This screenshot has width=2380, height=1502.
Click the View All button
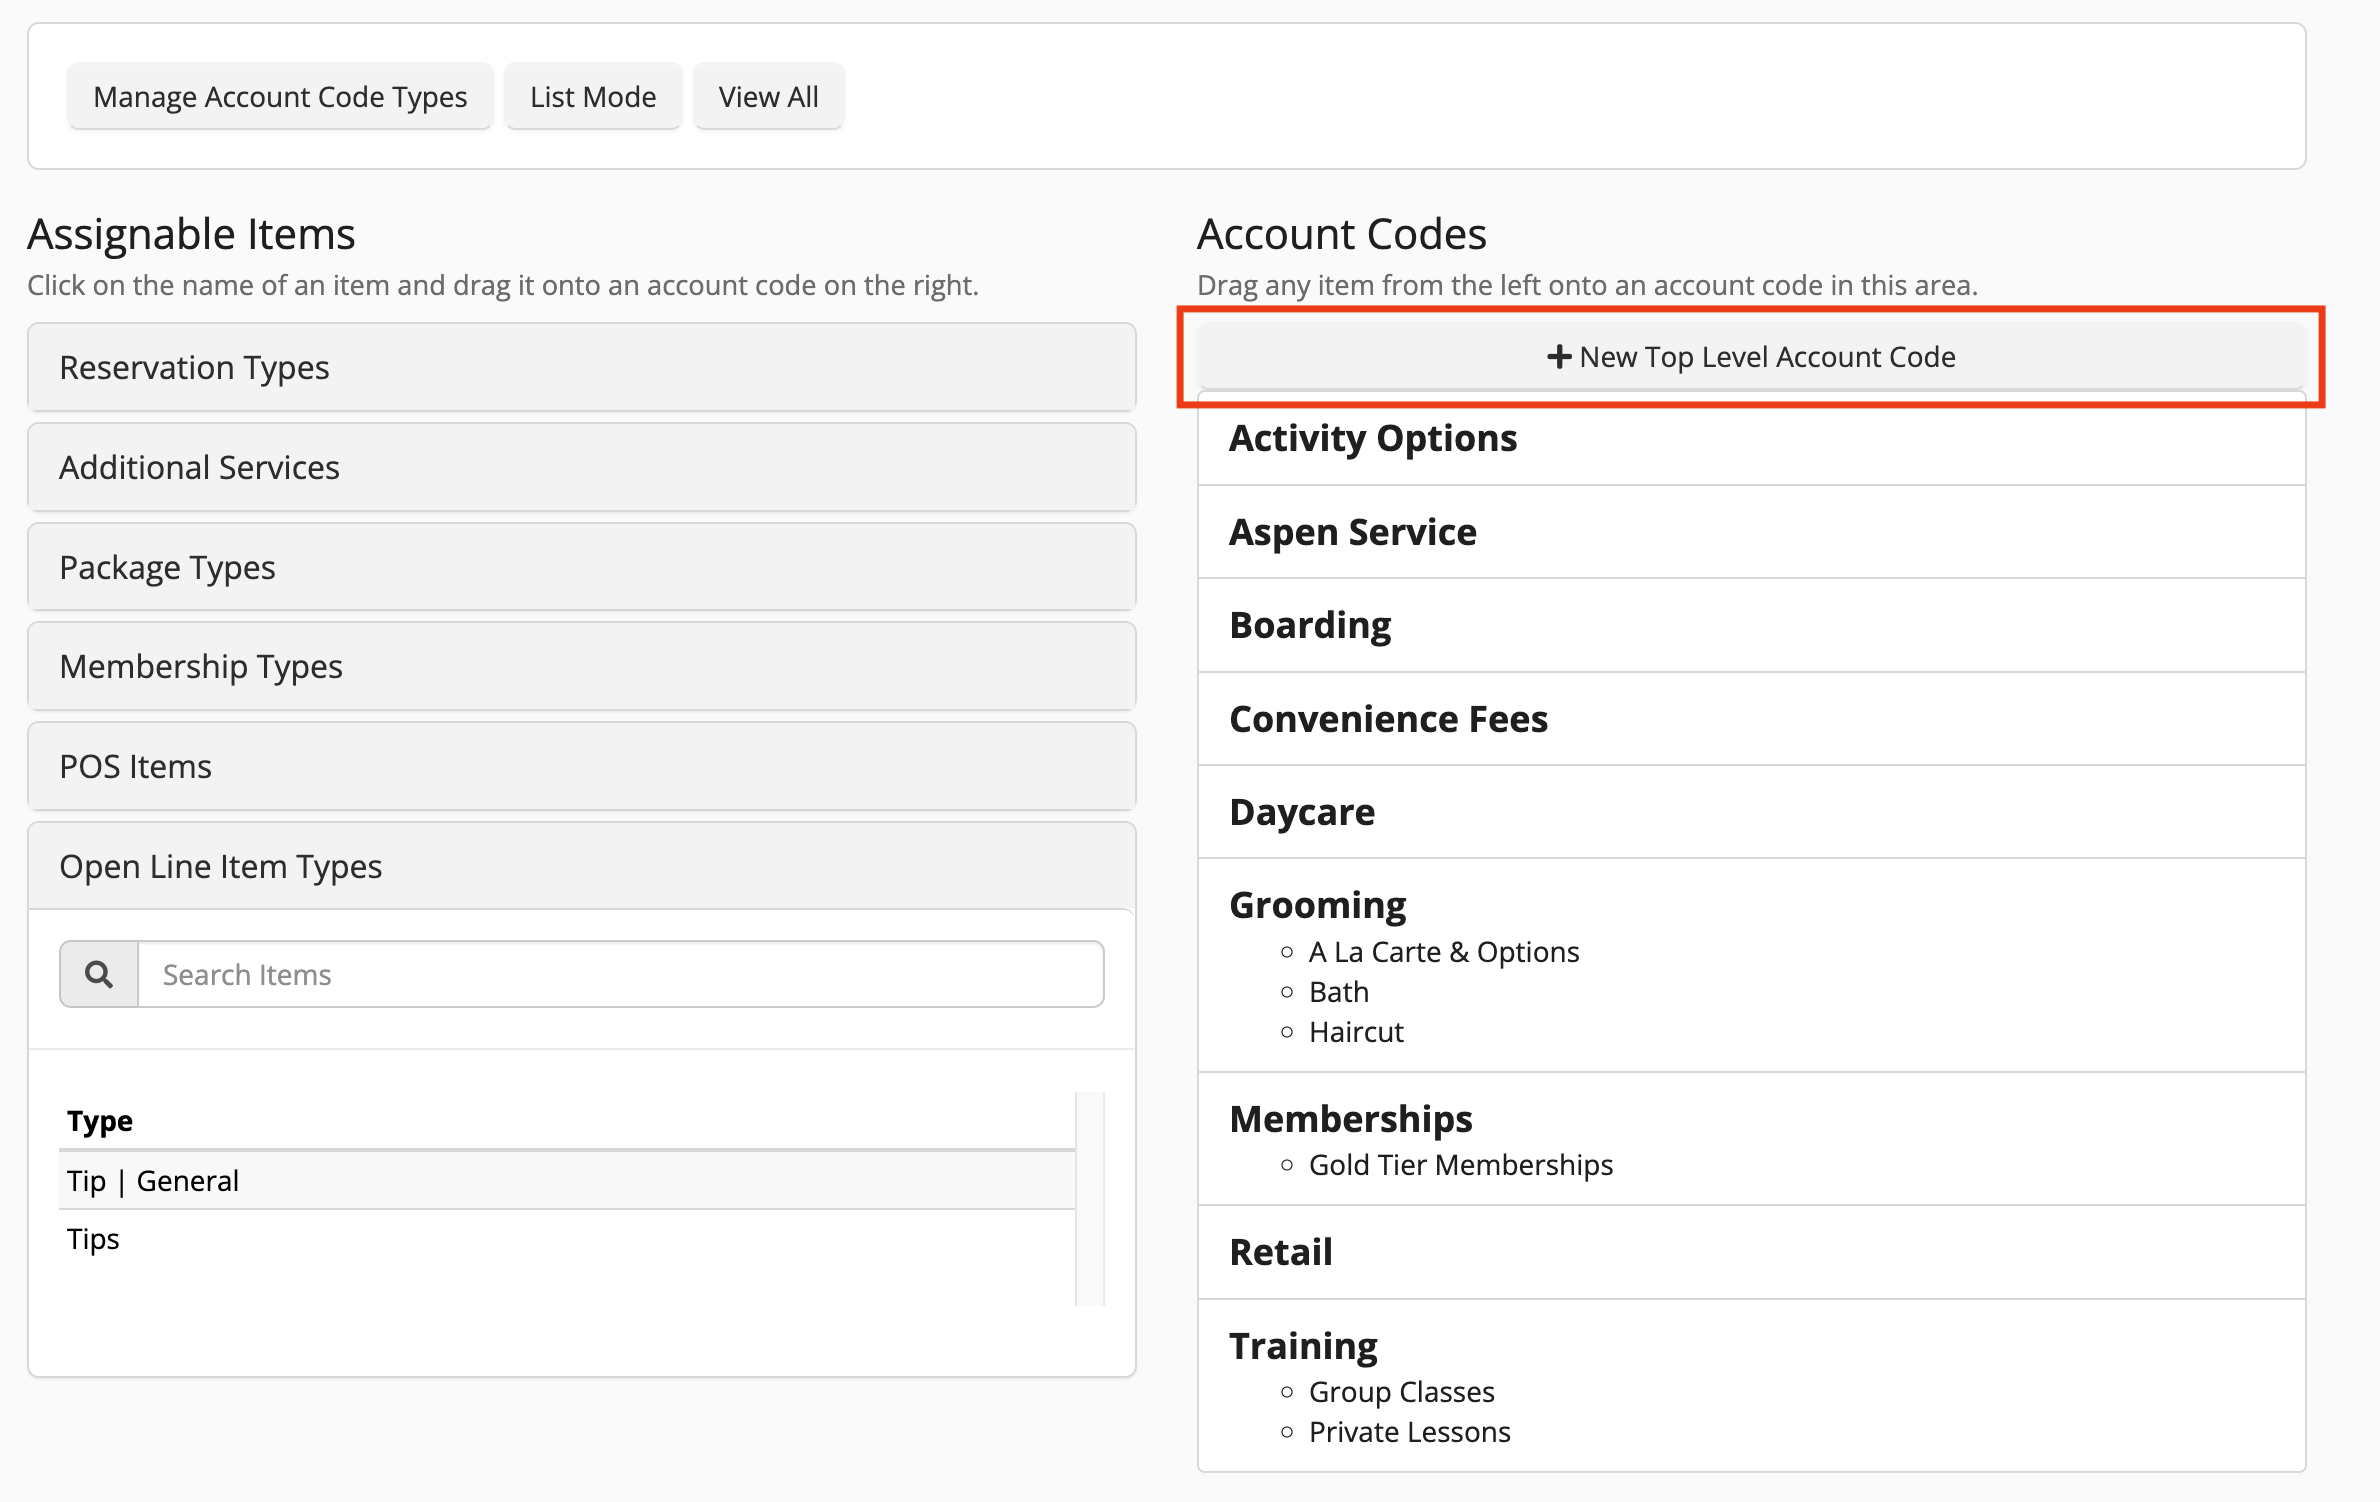(x=768, y=97)
